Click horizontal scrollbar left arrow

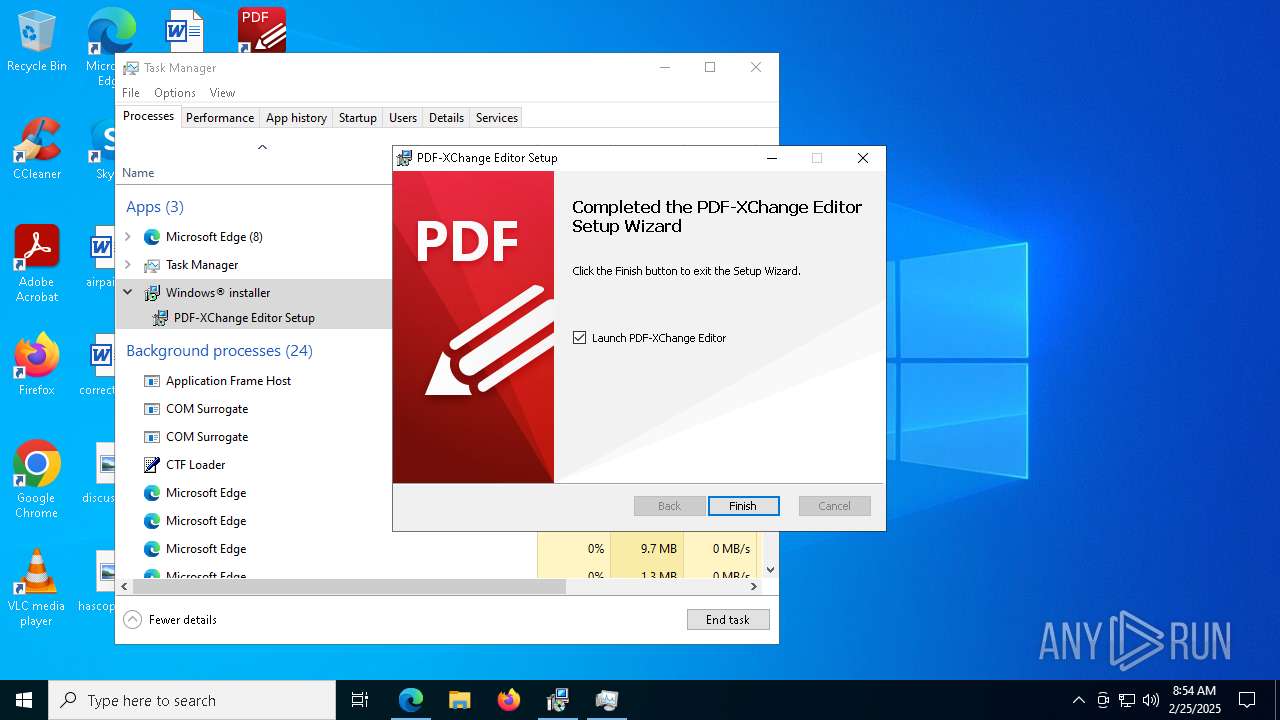point(124,587)
